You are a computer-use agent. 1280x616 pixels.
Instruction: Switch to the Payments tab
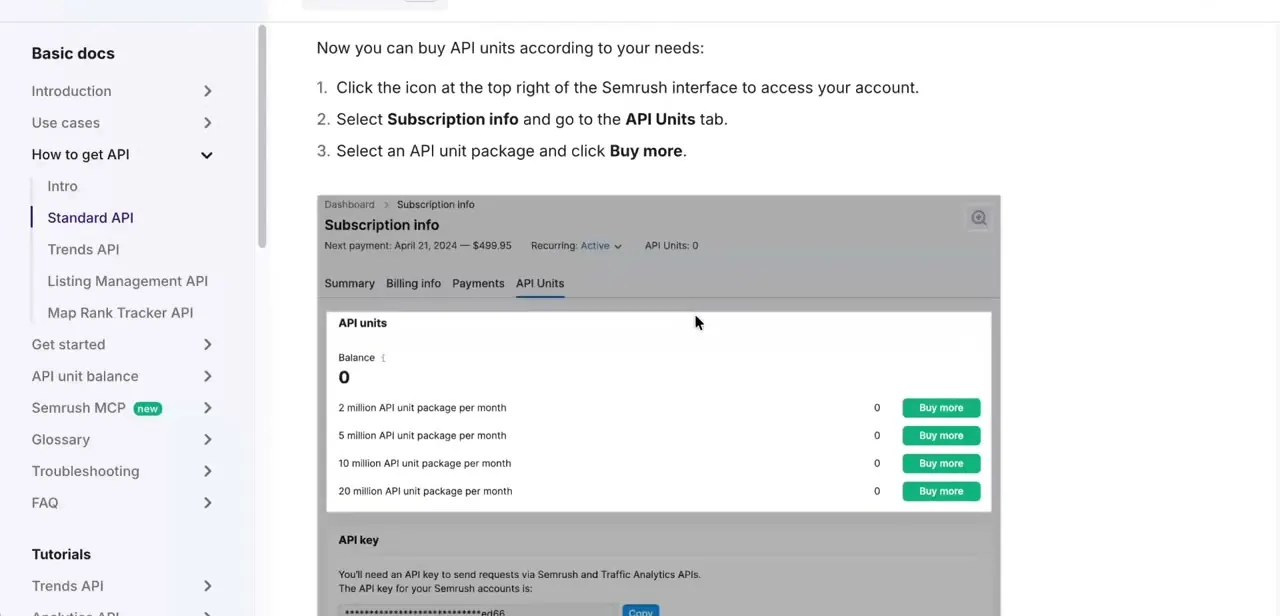[x=478, y=284]
